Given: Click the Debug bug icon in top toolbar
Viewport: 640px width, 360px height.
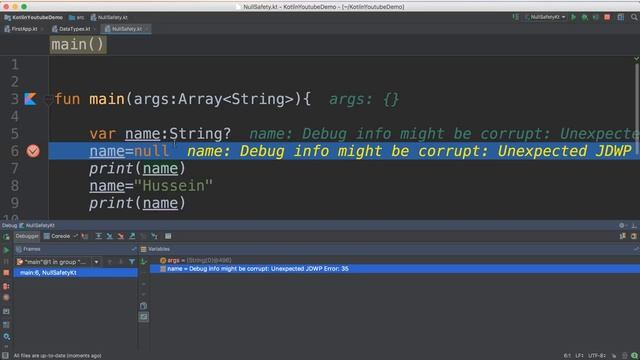Looking at the screenshot, I should point(584,17).
